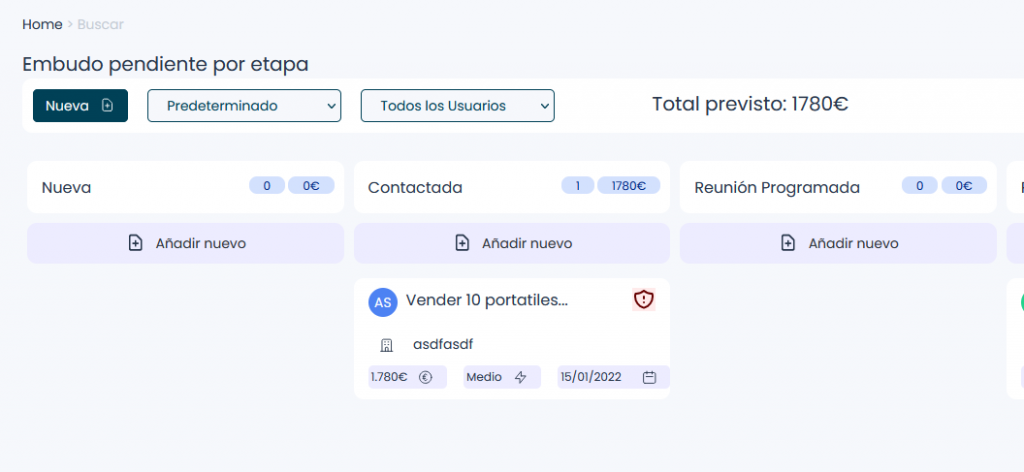1024x472 pixels.
Task: Click the AS avatar on the opportunity card
Action: pyautogui.click(x=382, y=302)
